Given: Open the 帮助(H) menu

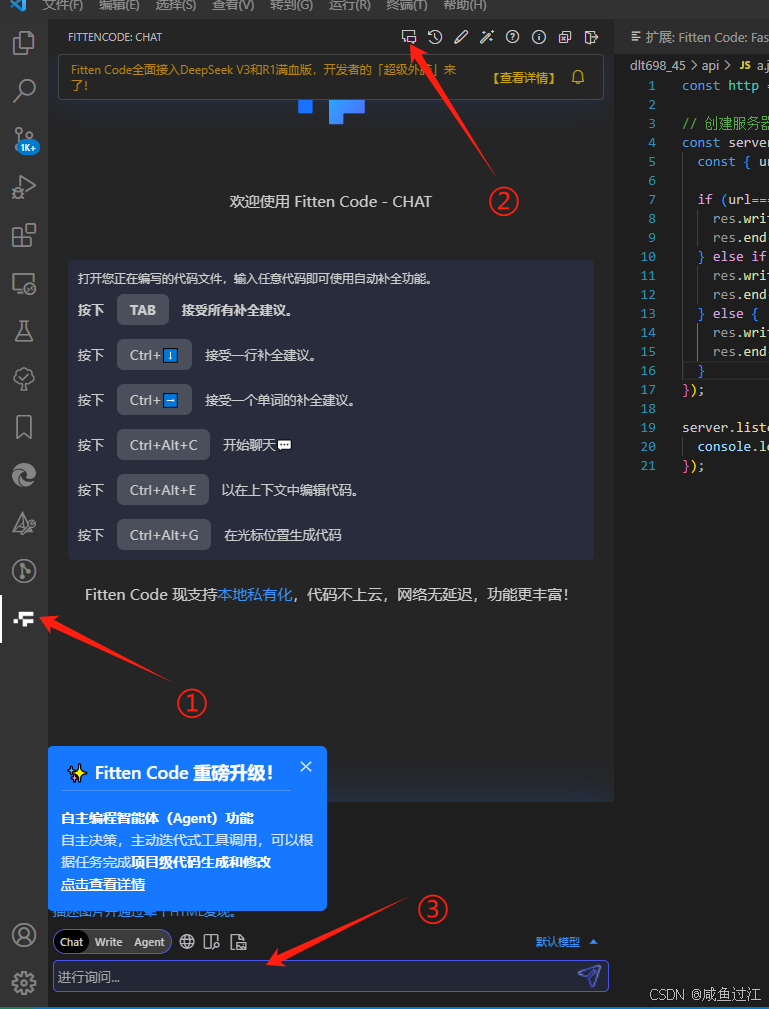Looking at the screenshot, I should pyautogui.click(x=465, y=5).
